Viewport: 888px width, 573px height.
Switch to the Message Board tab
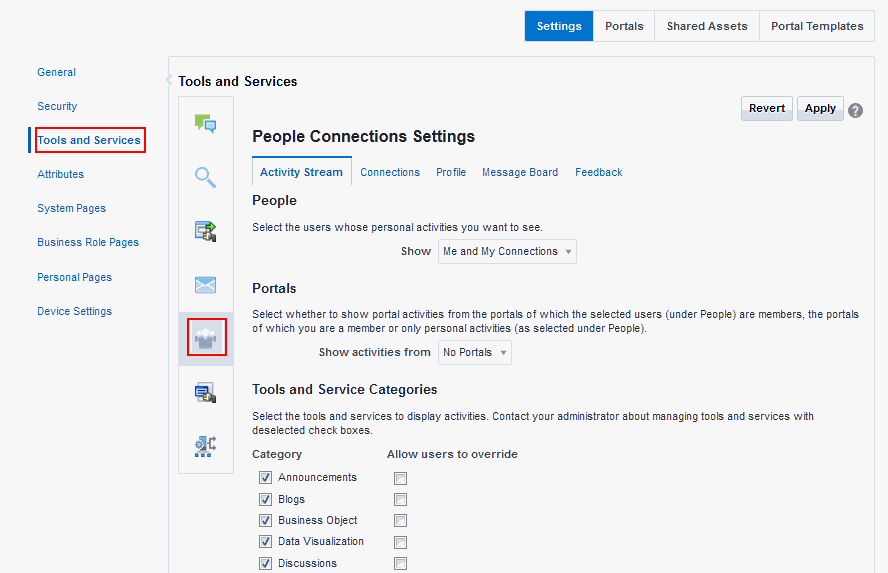[520, 172]
